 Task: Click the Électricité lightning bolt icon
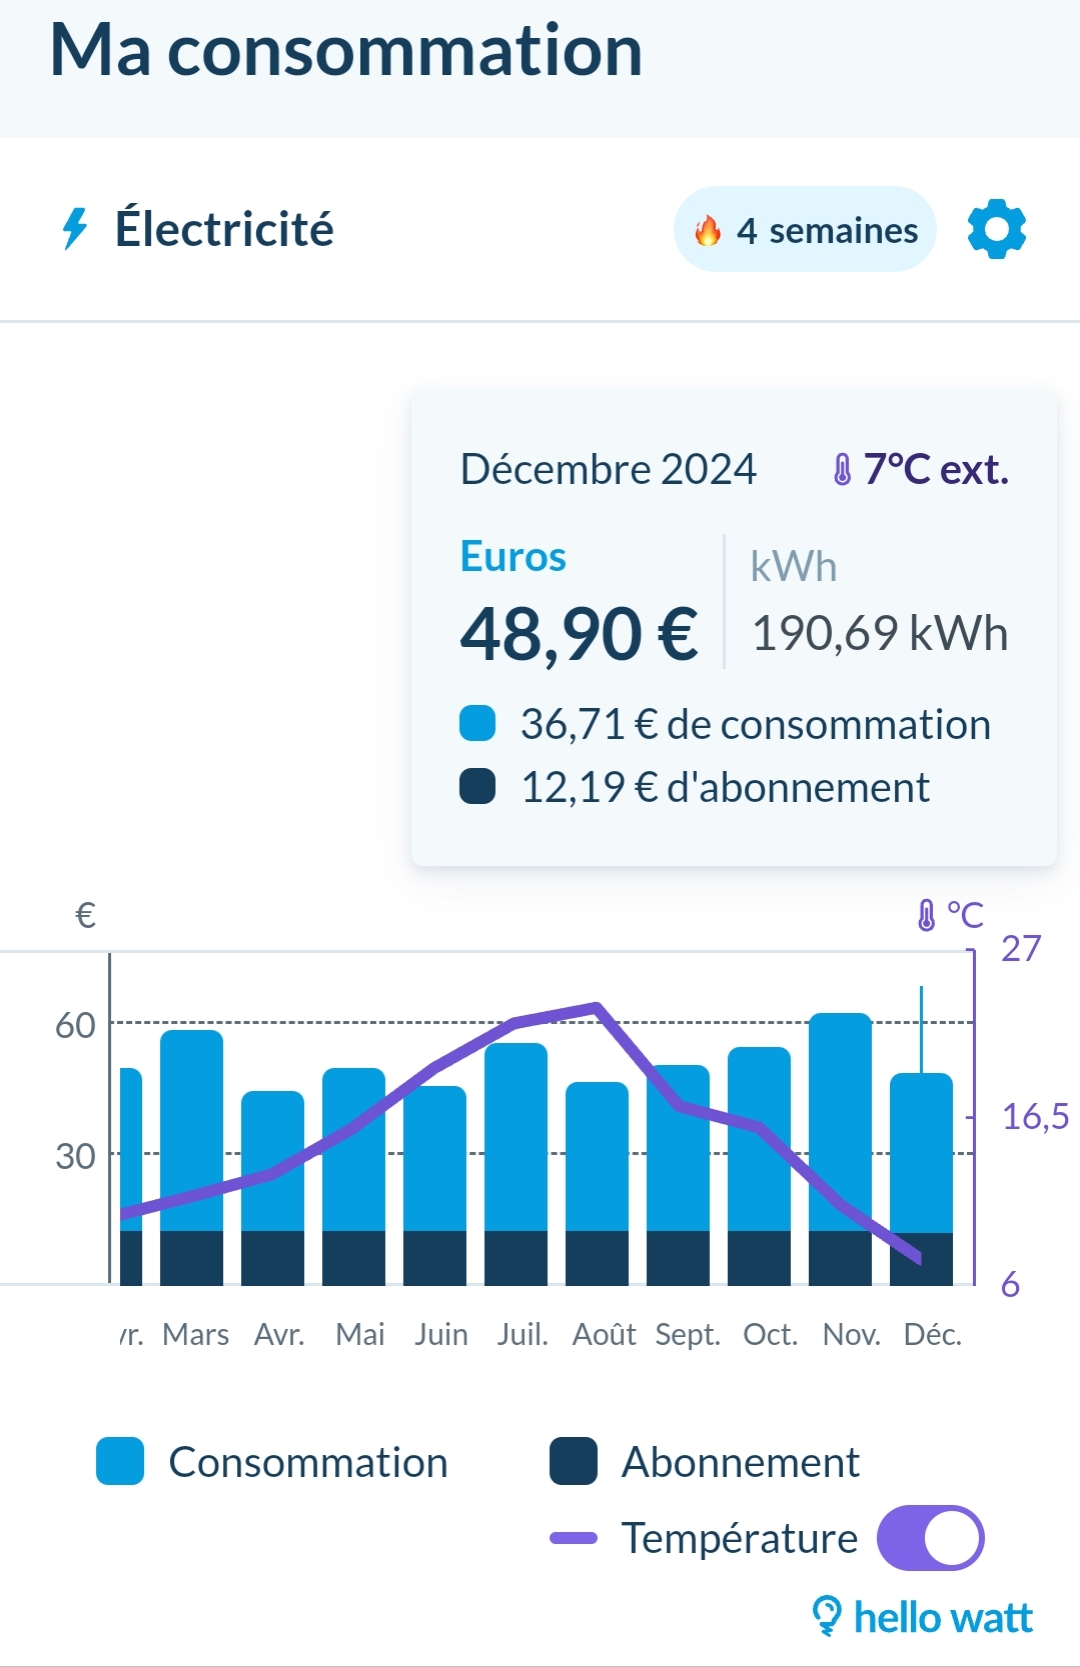click(75, 229)
